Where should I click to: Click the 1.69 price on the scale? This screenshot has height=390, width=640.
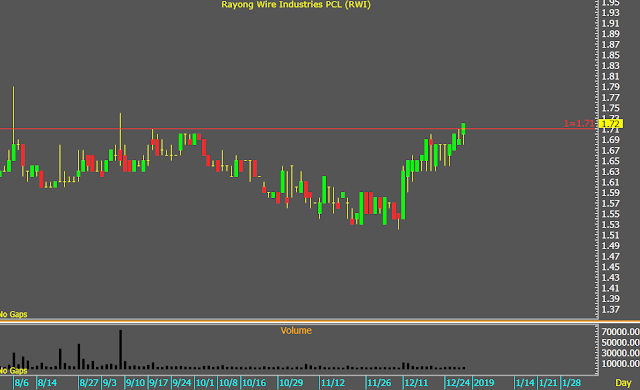click(611, 140)
